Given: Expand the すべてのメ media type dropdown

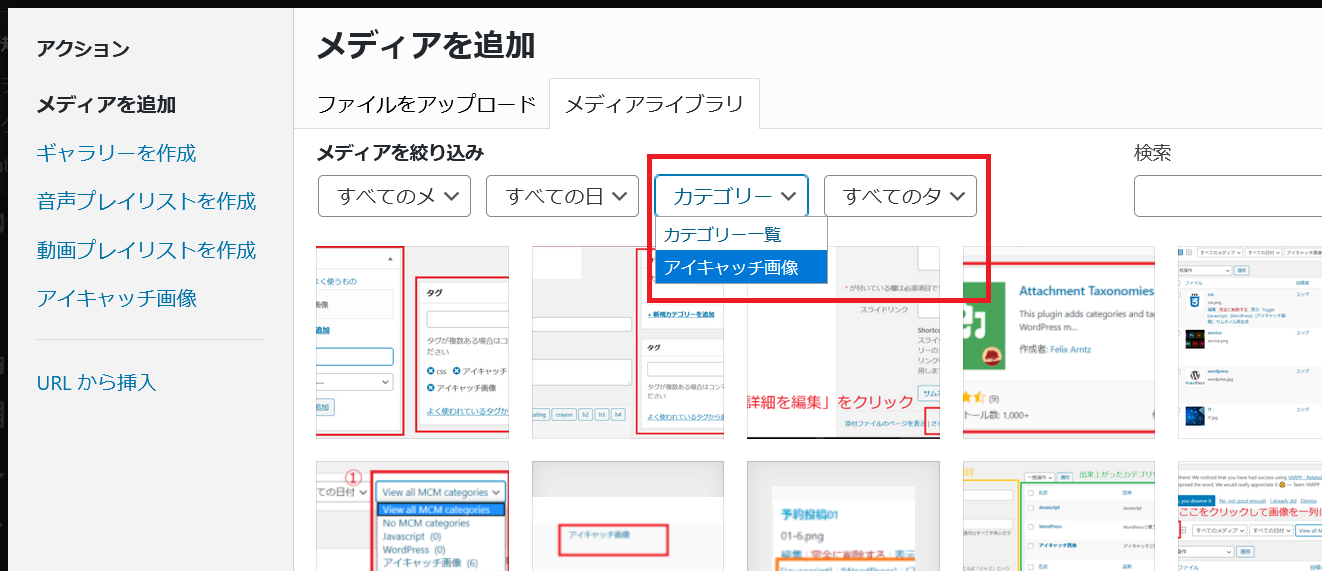Looking at the screenshot, I should coord(394,196).
